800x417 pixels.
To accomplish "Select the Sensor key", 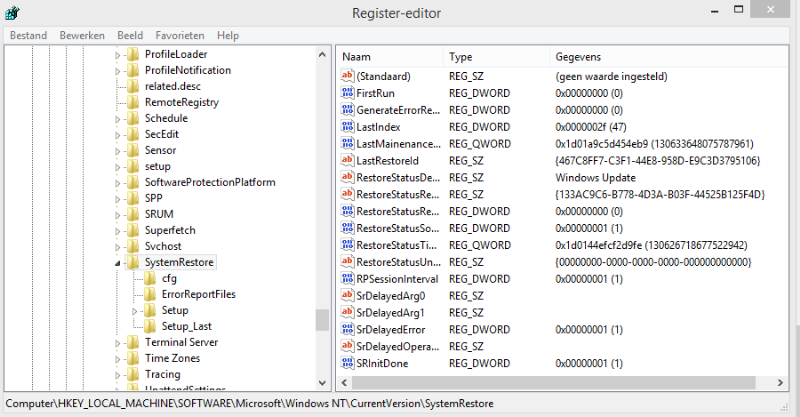I will click(160, 150).
